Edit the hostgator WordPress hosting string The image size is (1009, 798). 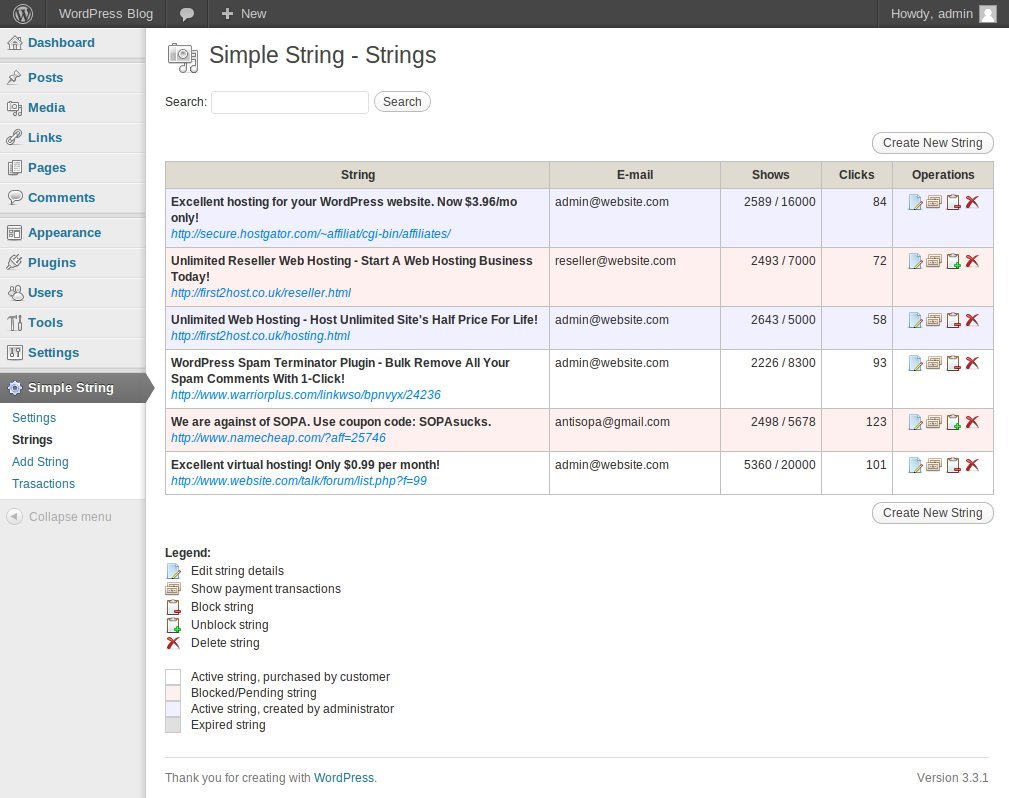[915, 203]
